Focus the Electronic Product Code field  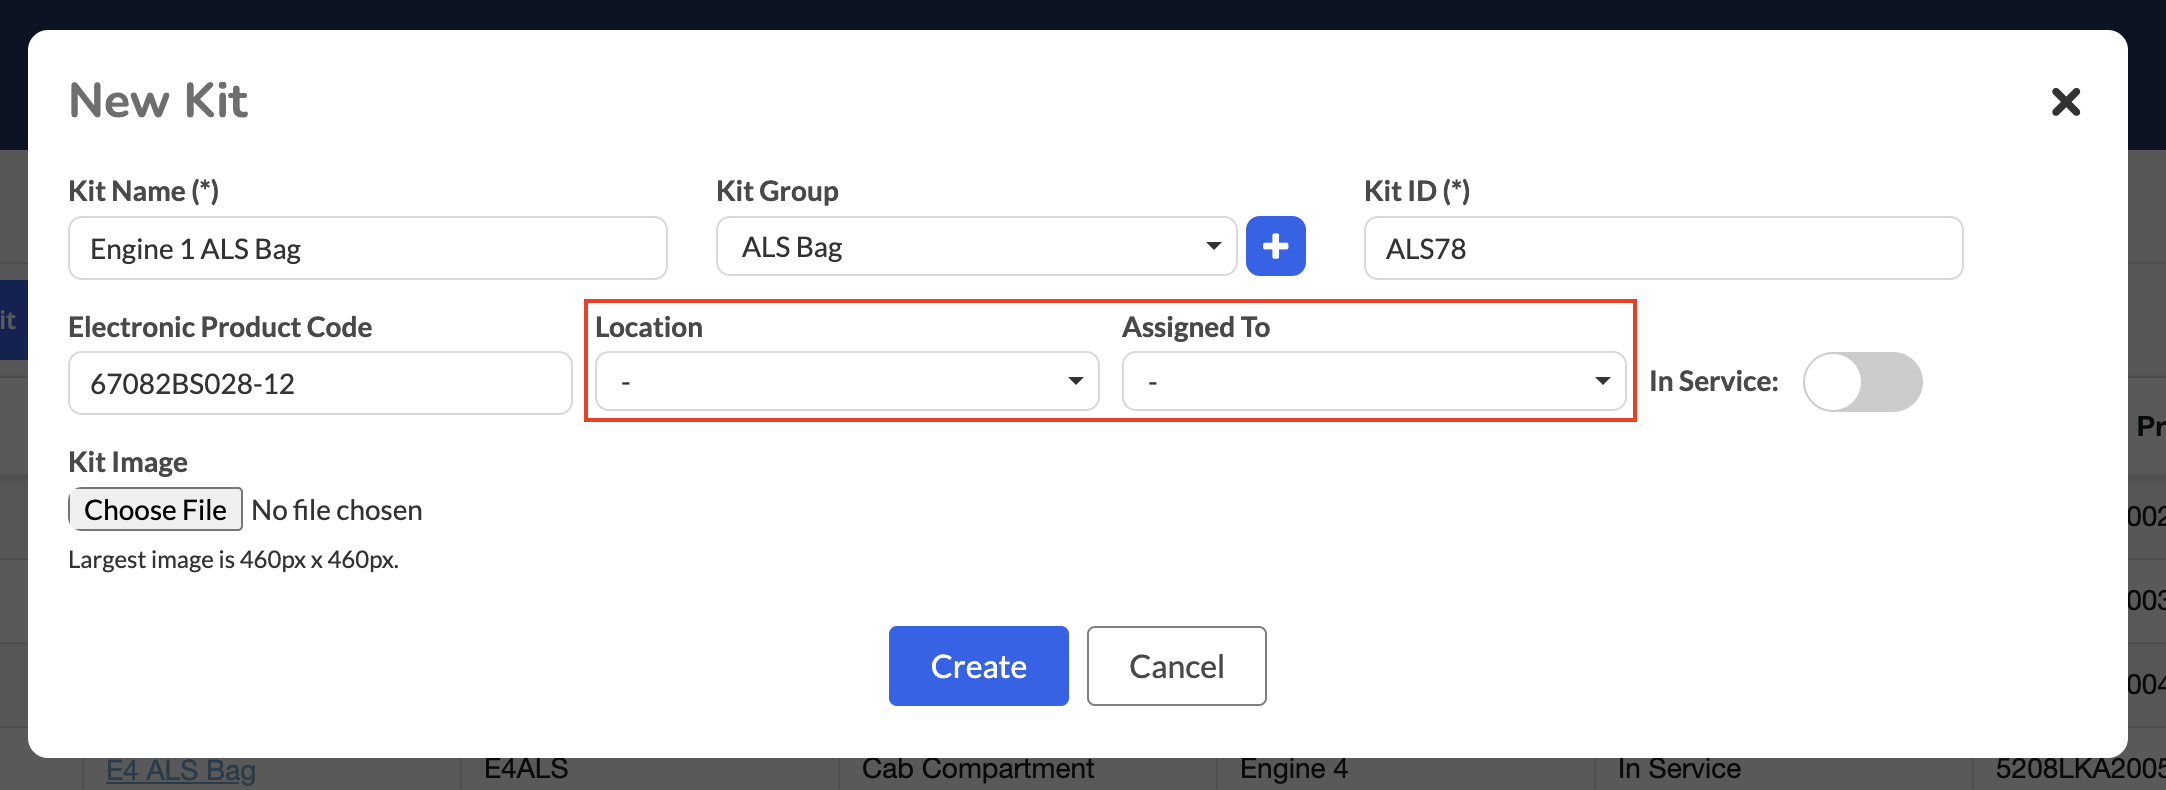[320, 383]
